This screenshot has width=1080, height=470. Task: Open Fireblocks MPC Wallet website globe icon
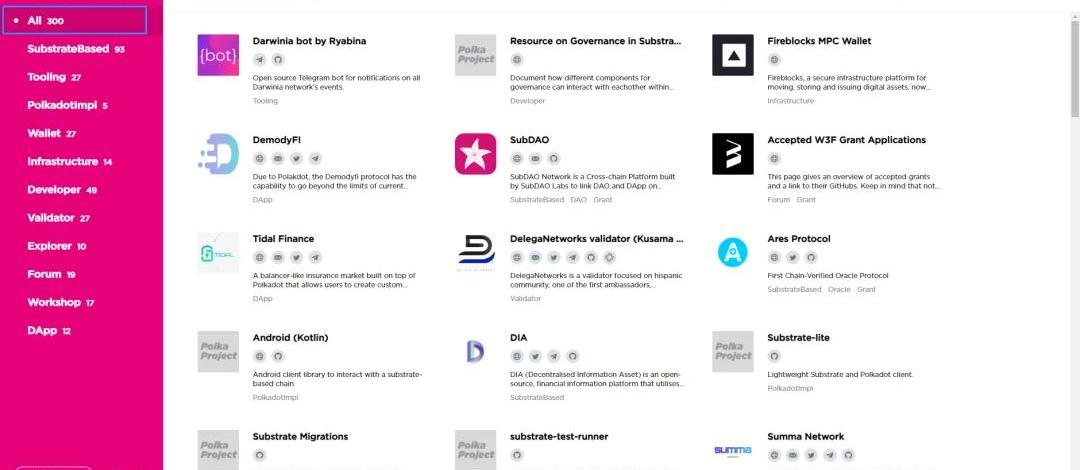click(774, 59)
